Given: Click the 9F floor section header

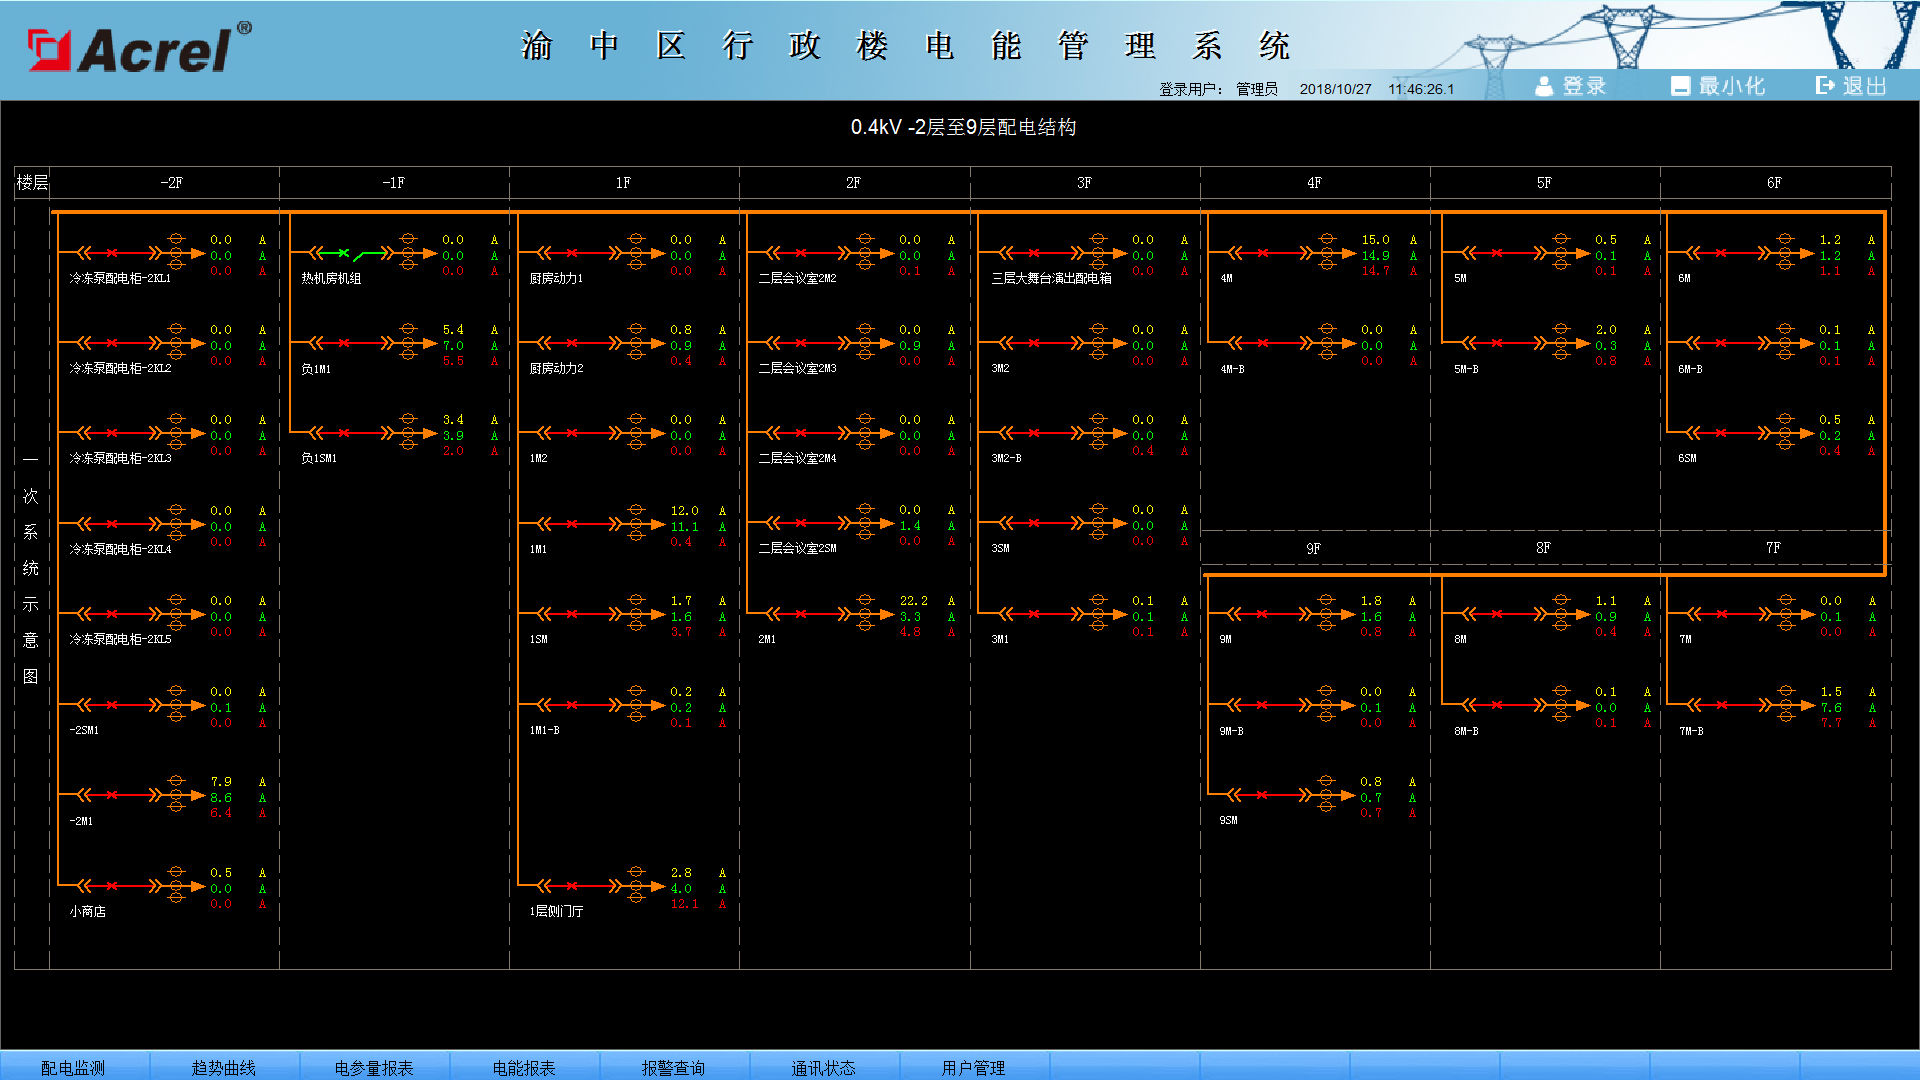Looking at the screenshot, I should (1313, 549).
